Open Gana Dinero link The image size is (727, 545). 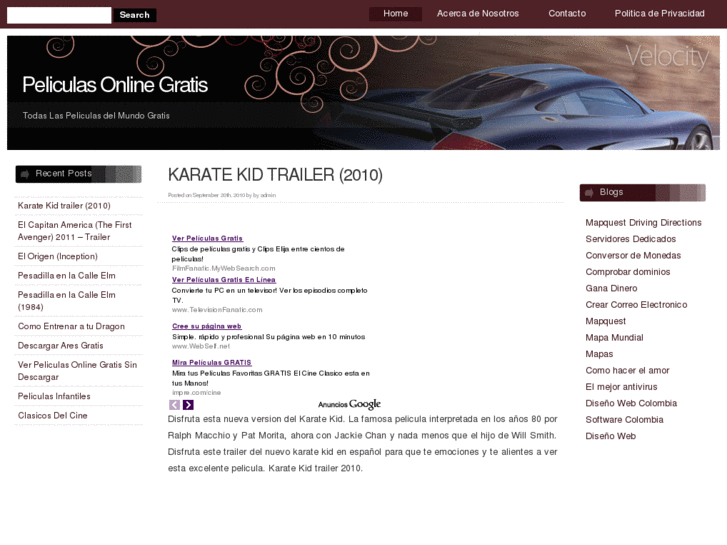(x=611, y=288)
